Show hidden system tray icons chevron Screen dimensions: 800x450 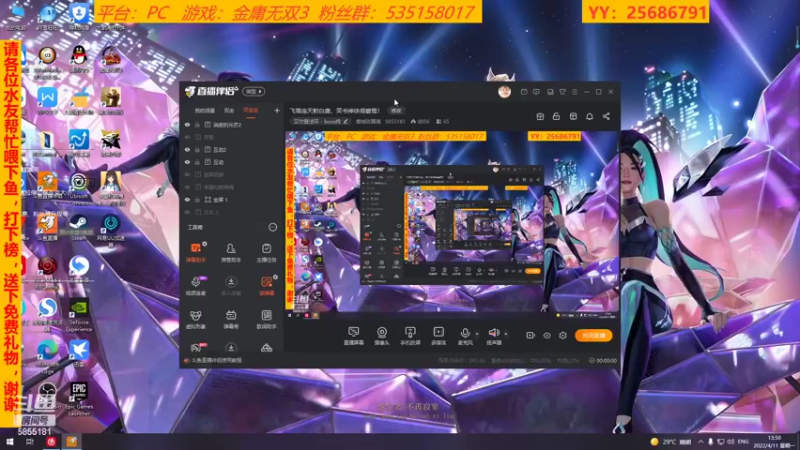click(x=701, y=441)
